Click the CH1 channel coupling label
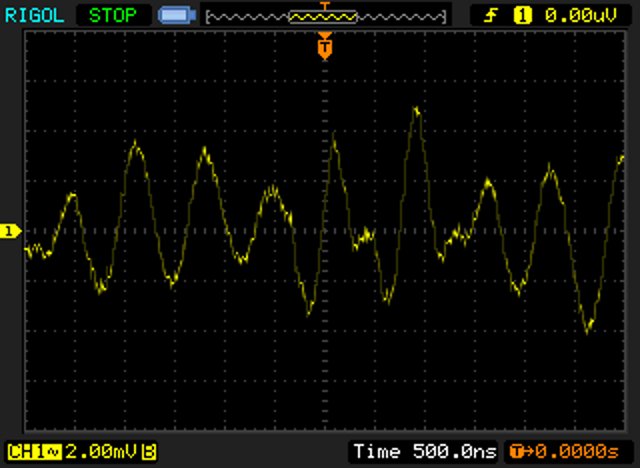 pos(34,452)
